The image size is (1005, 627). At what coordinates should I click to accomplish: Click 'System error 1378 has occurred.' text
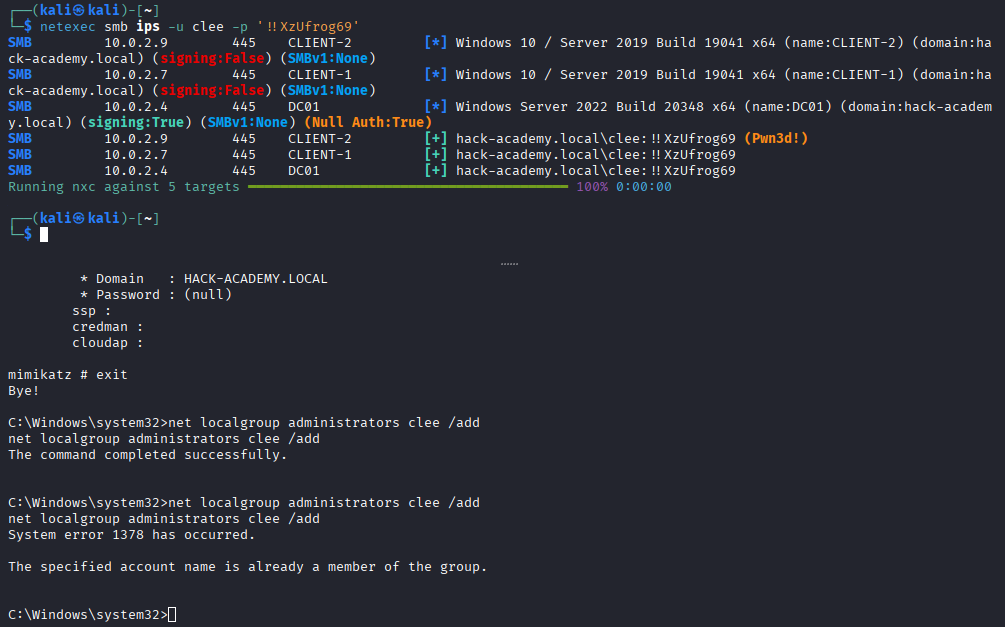coord(131,535)
